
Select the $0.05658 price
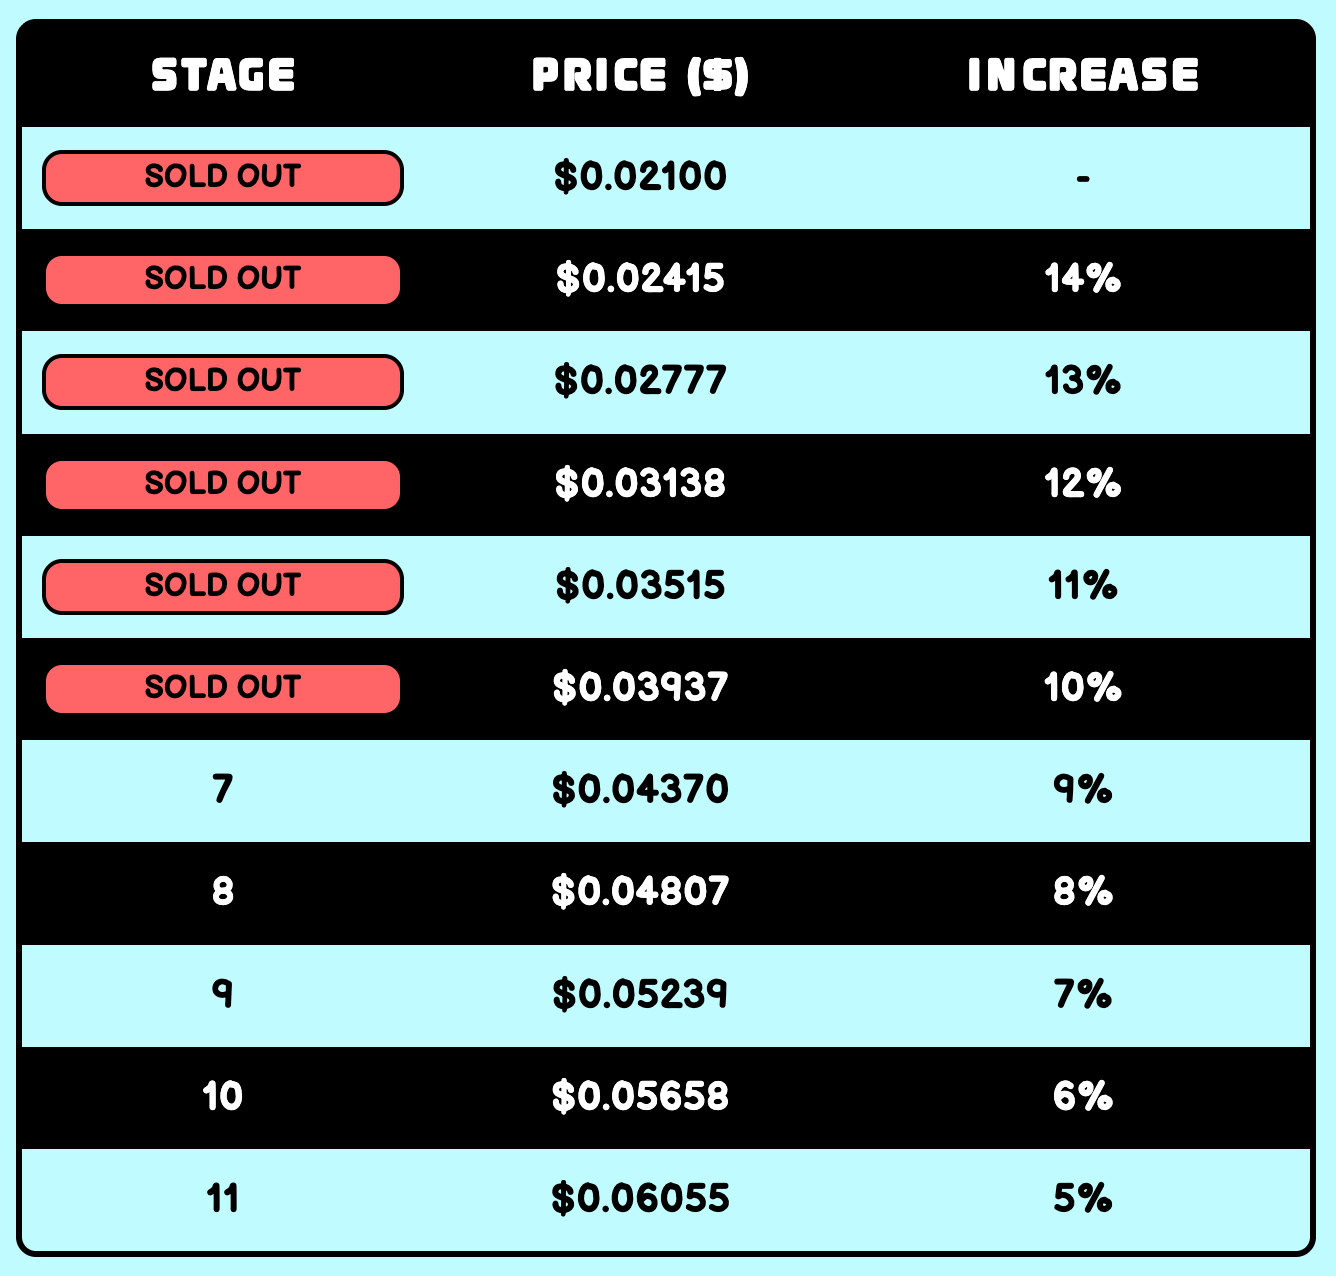click(x=640, y=1096)
